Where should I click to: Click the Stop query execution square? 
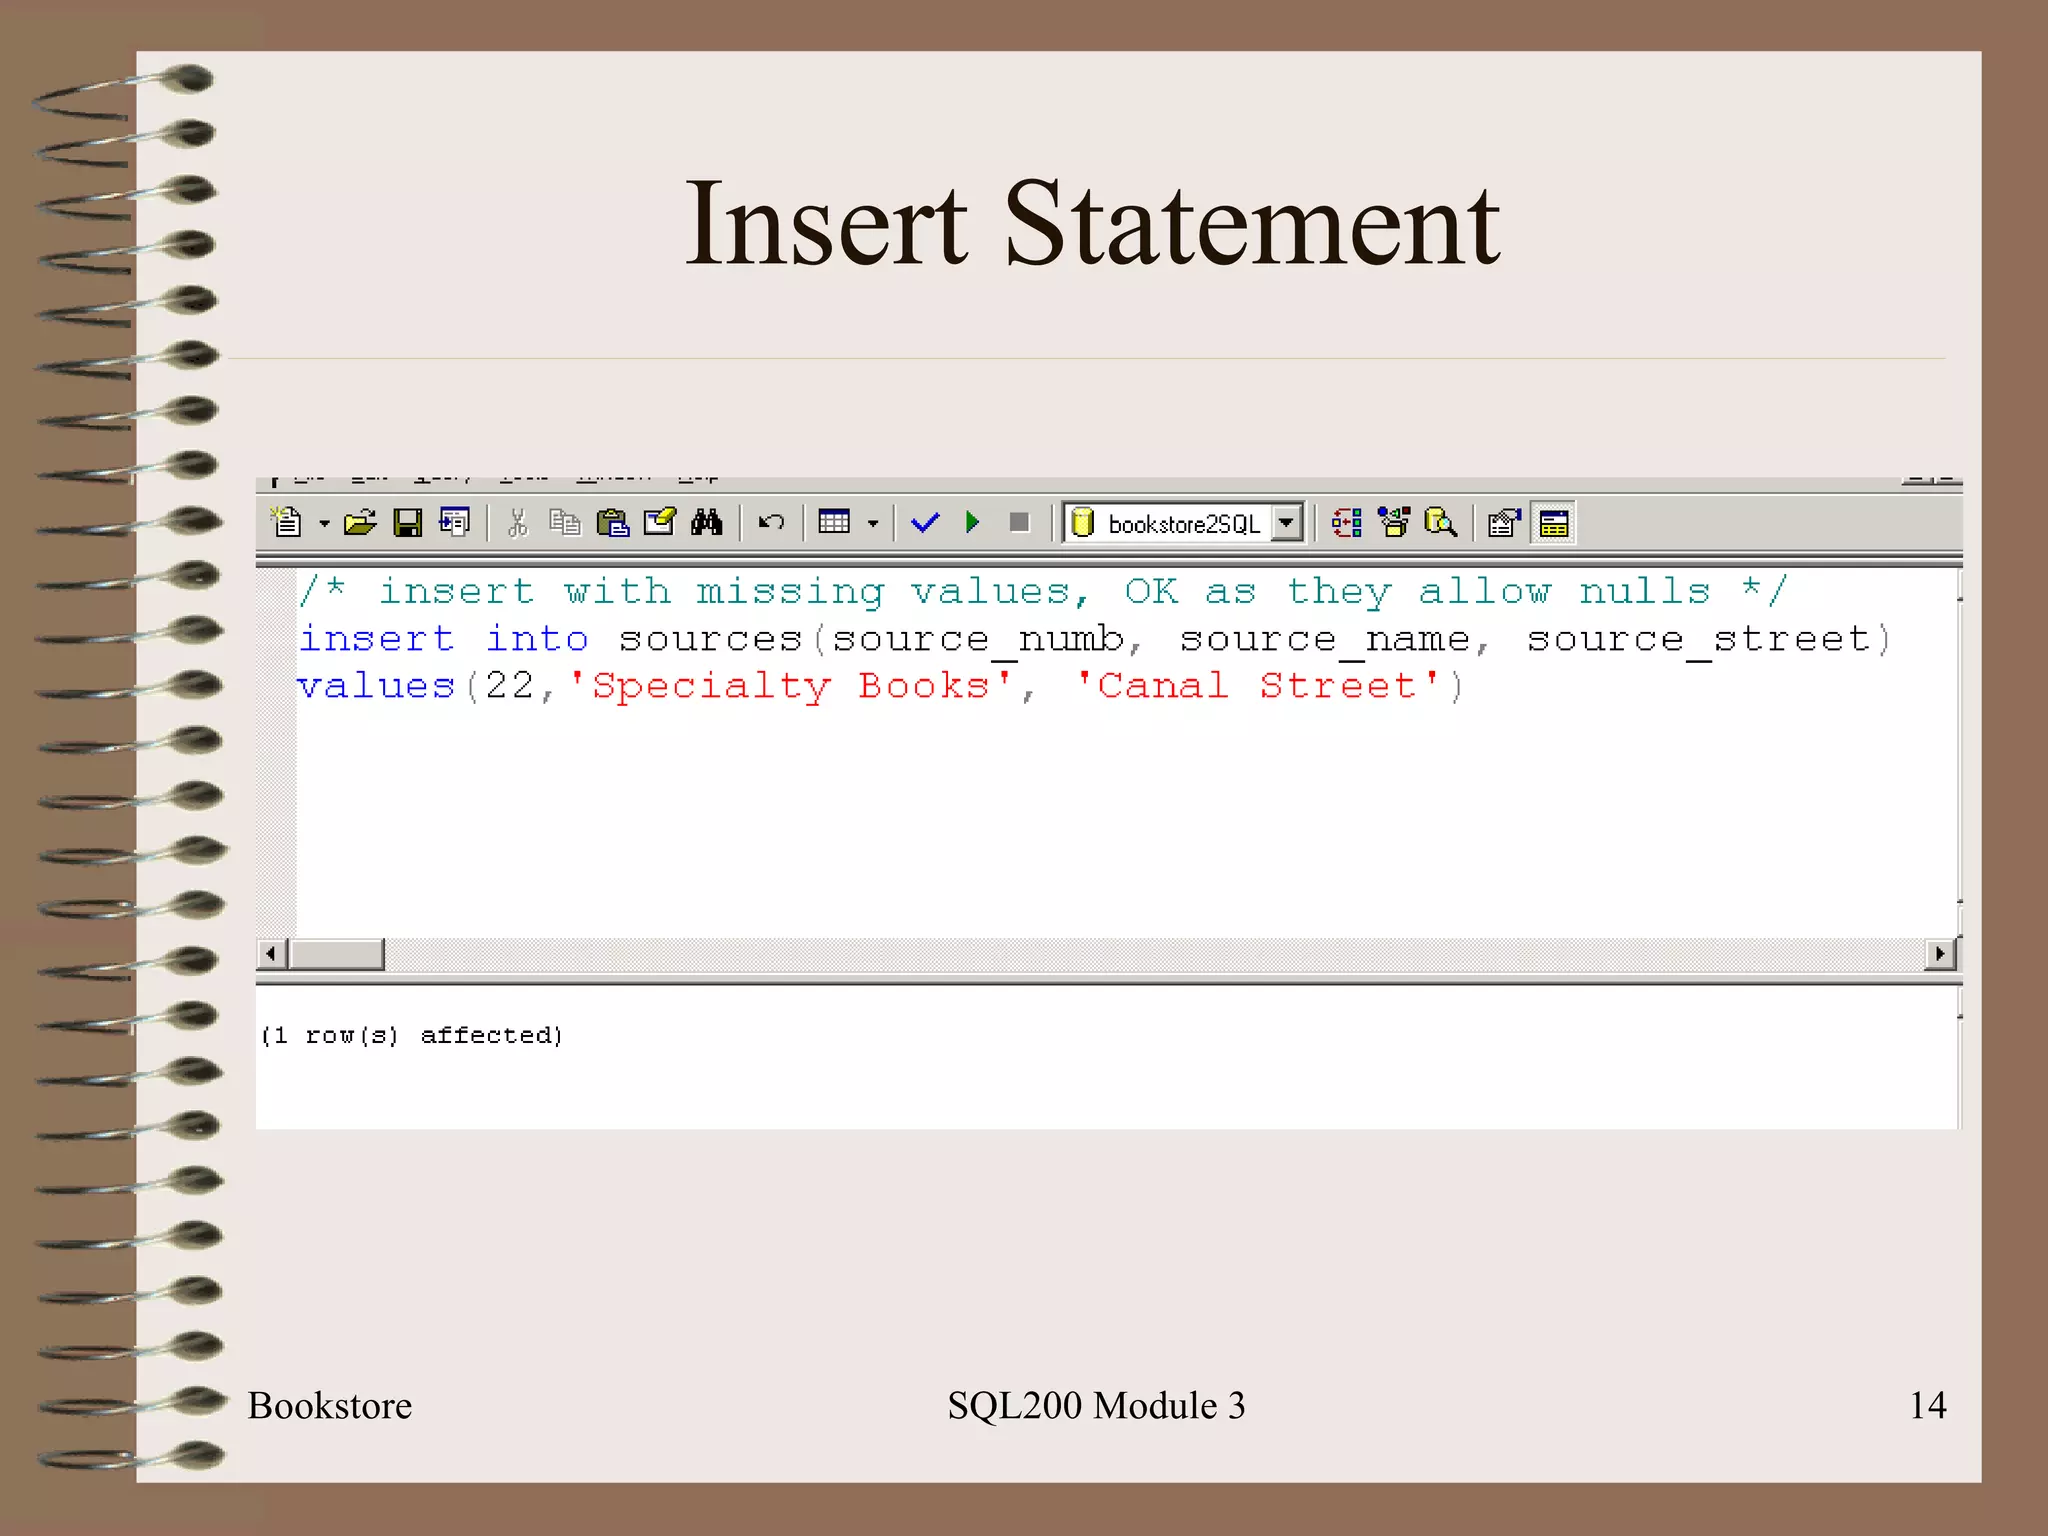coord(1019,522)
